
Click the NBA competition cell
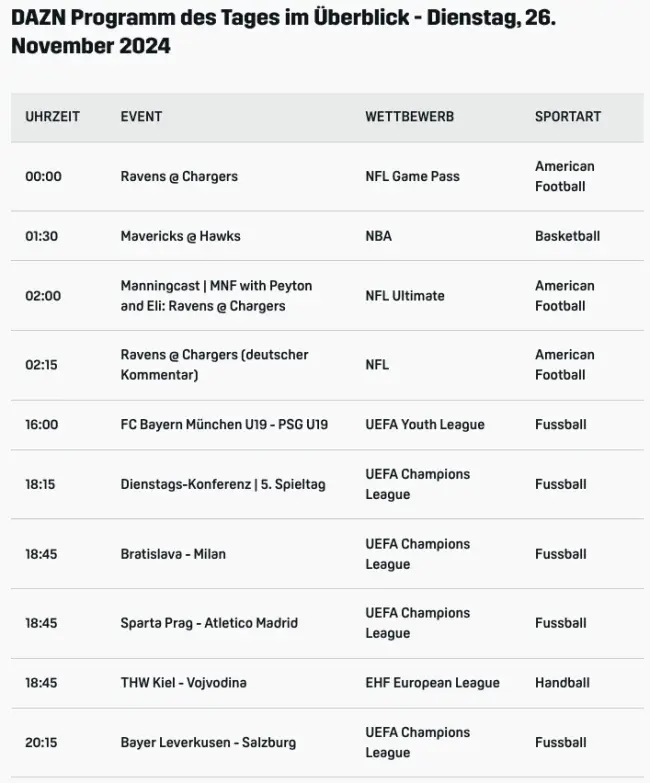378,237
